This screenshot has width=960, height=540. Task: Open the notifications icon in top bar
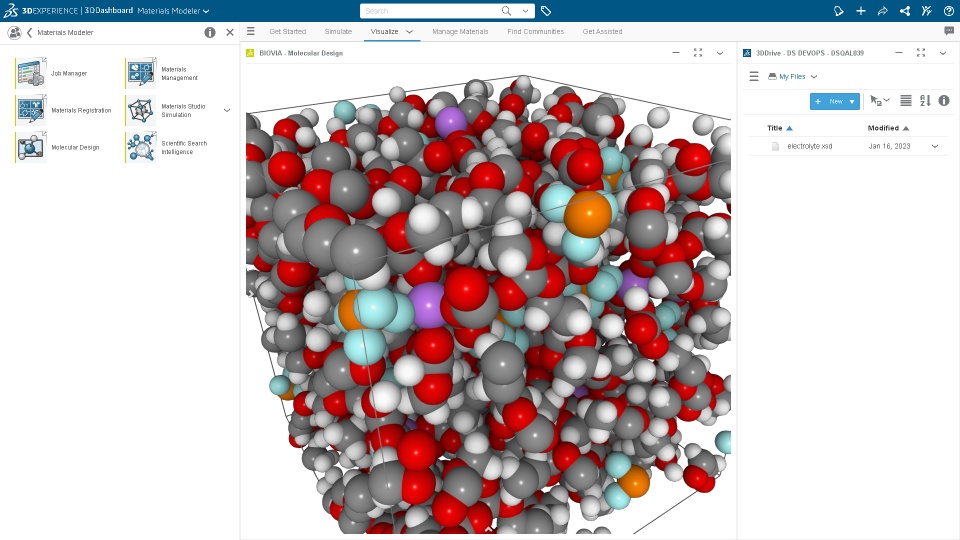[x=839, y=11]
